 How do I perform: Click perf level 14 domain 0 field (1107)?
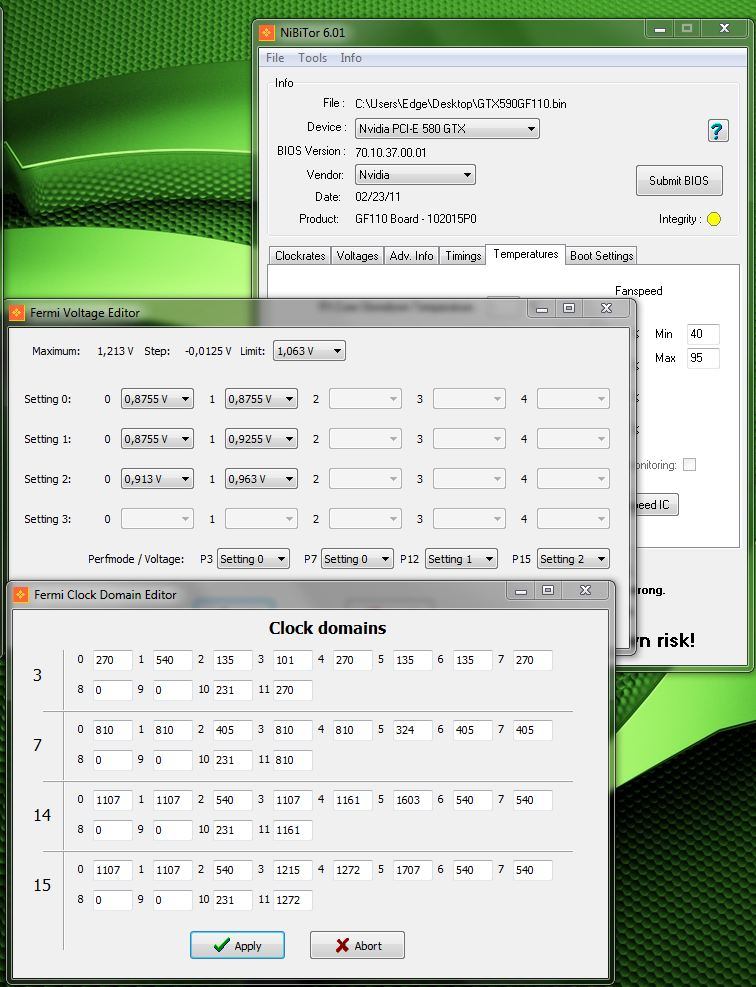(113, 799)
